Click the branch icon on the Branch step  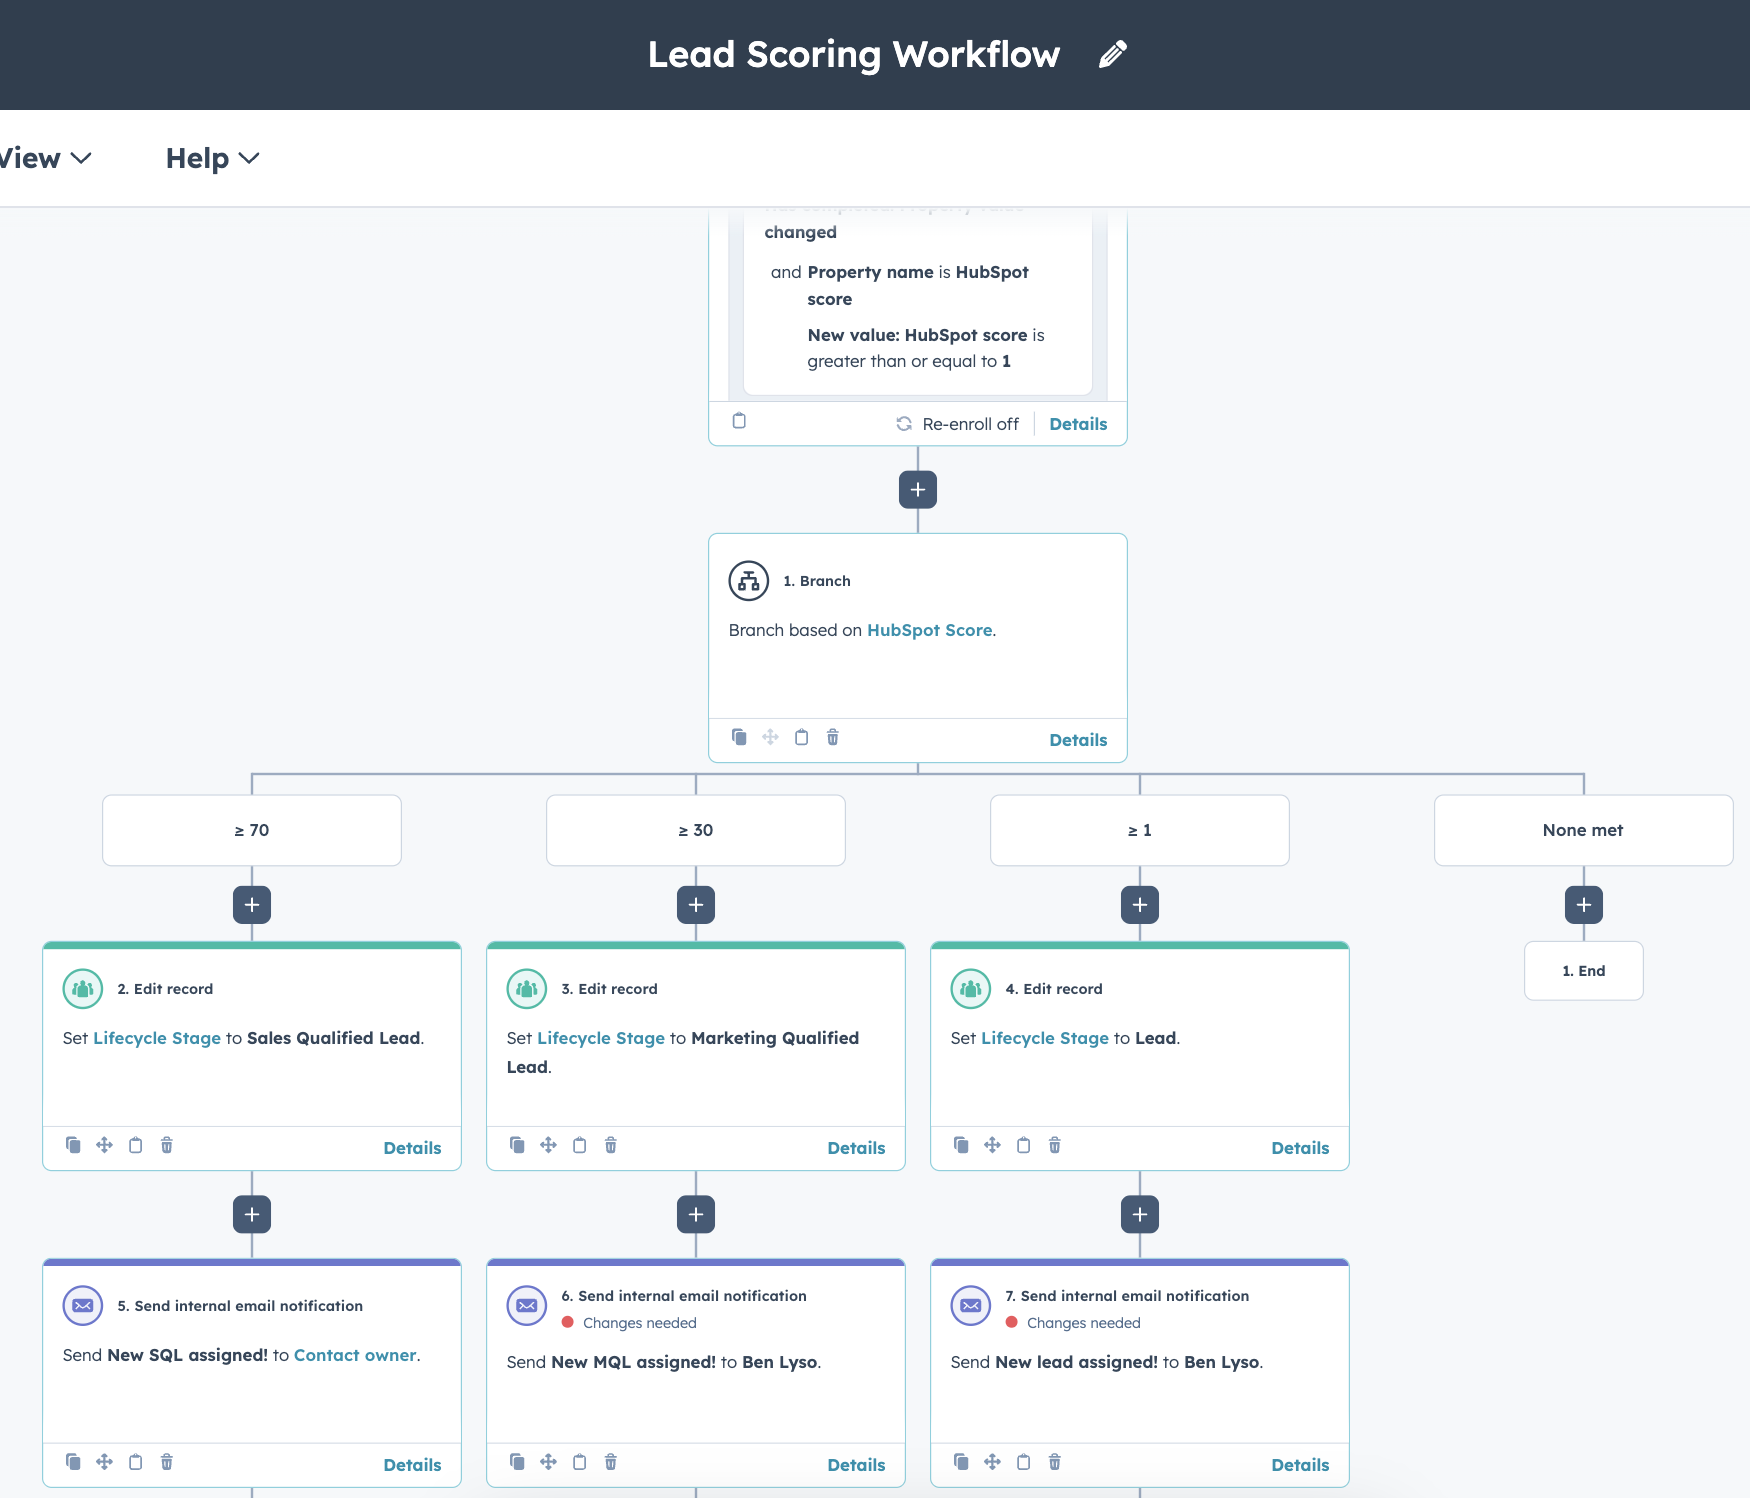click(747, 580)
